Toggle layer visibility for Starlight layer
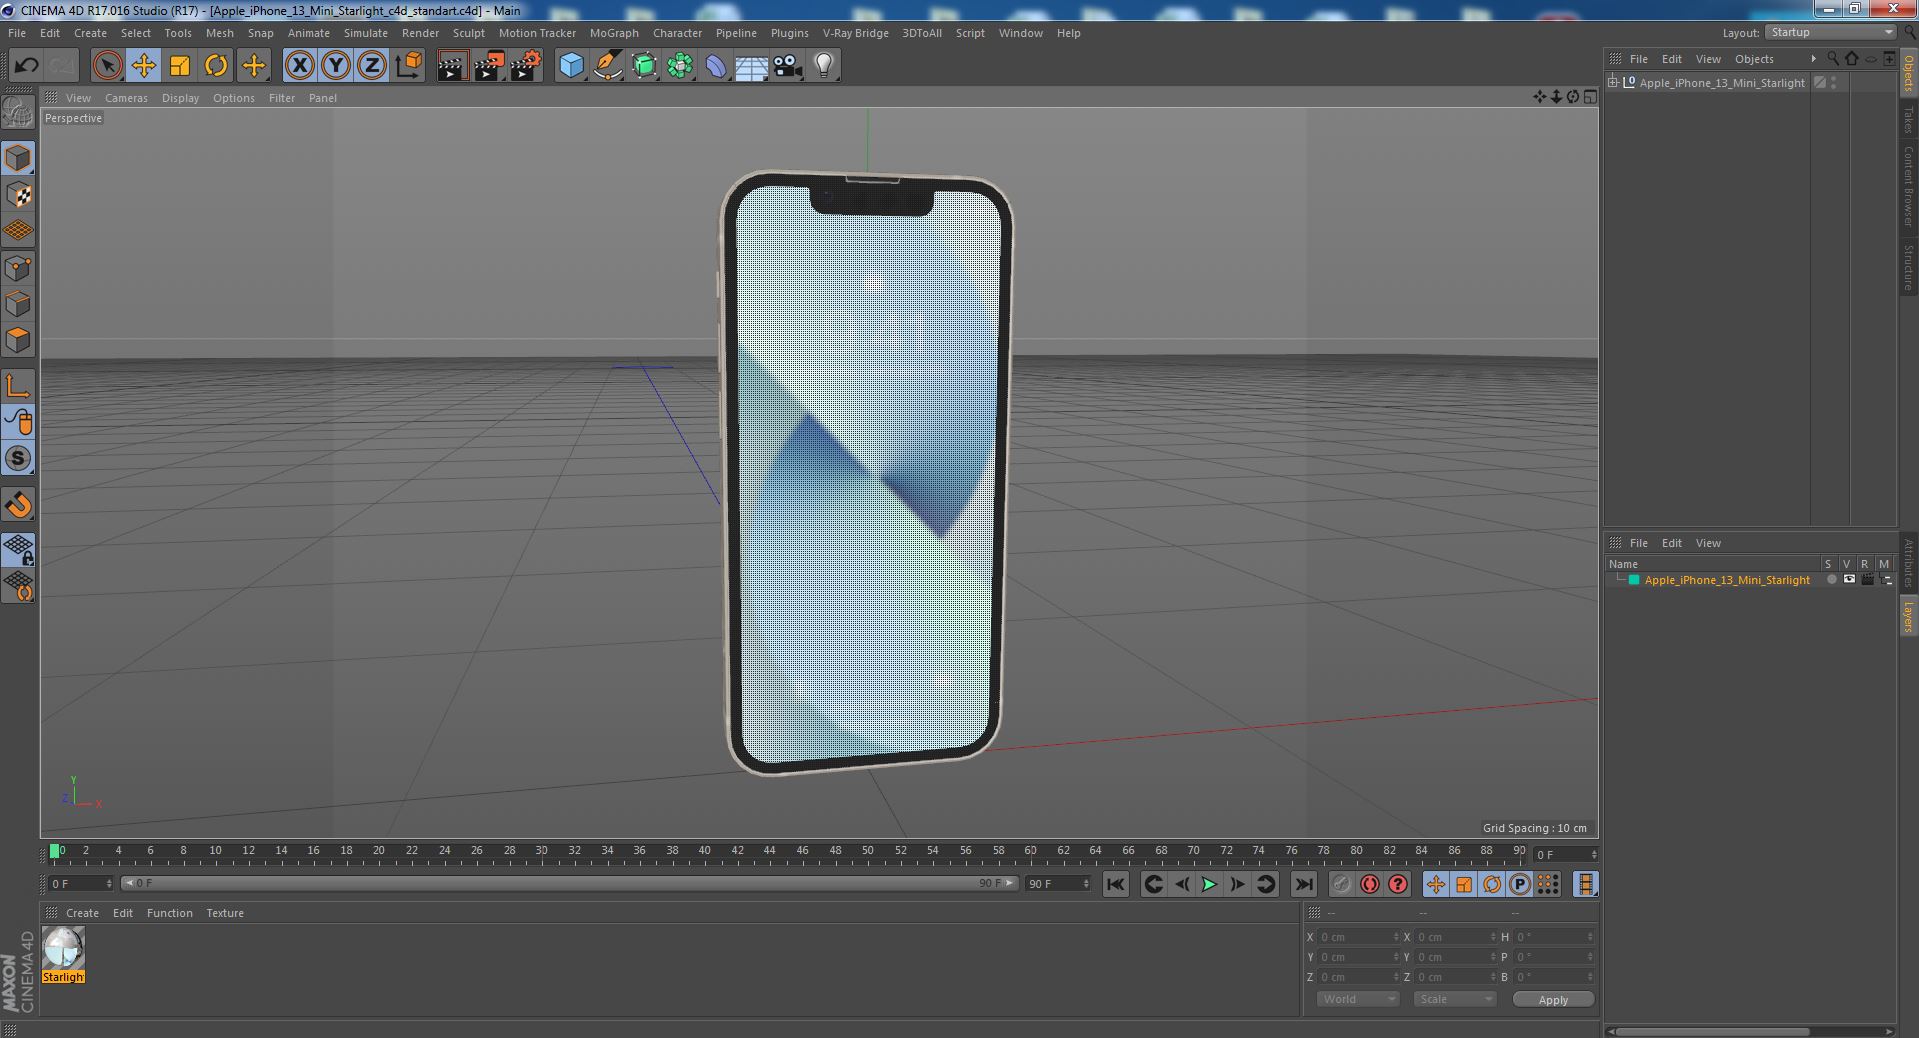 tap(1849, 580)
